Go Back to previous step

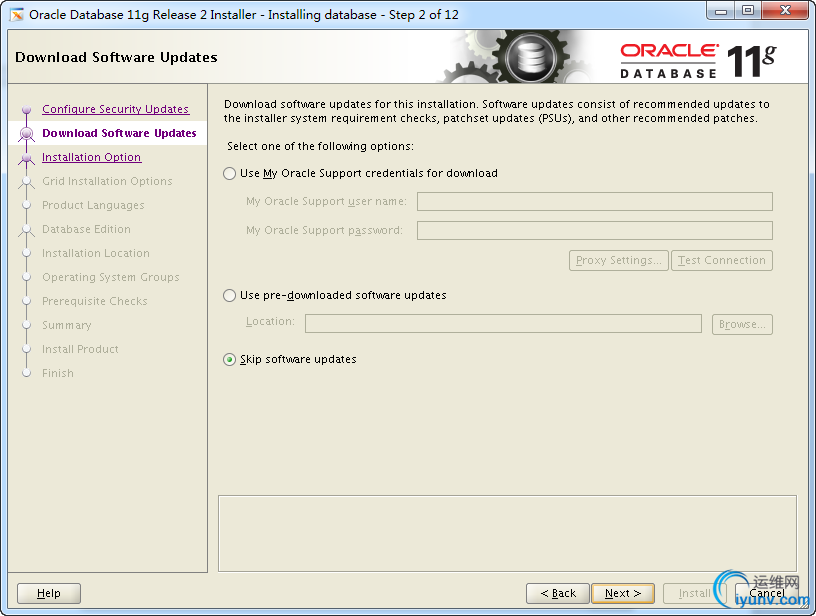[558, 593]
